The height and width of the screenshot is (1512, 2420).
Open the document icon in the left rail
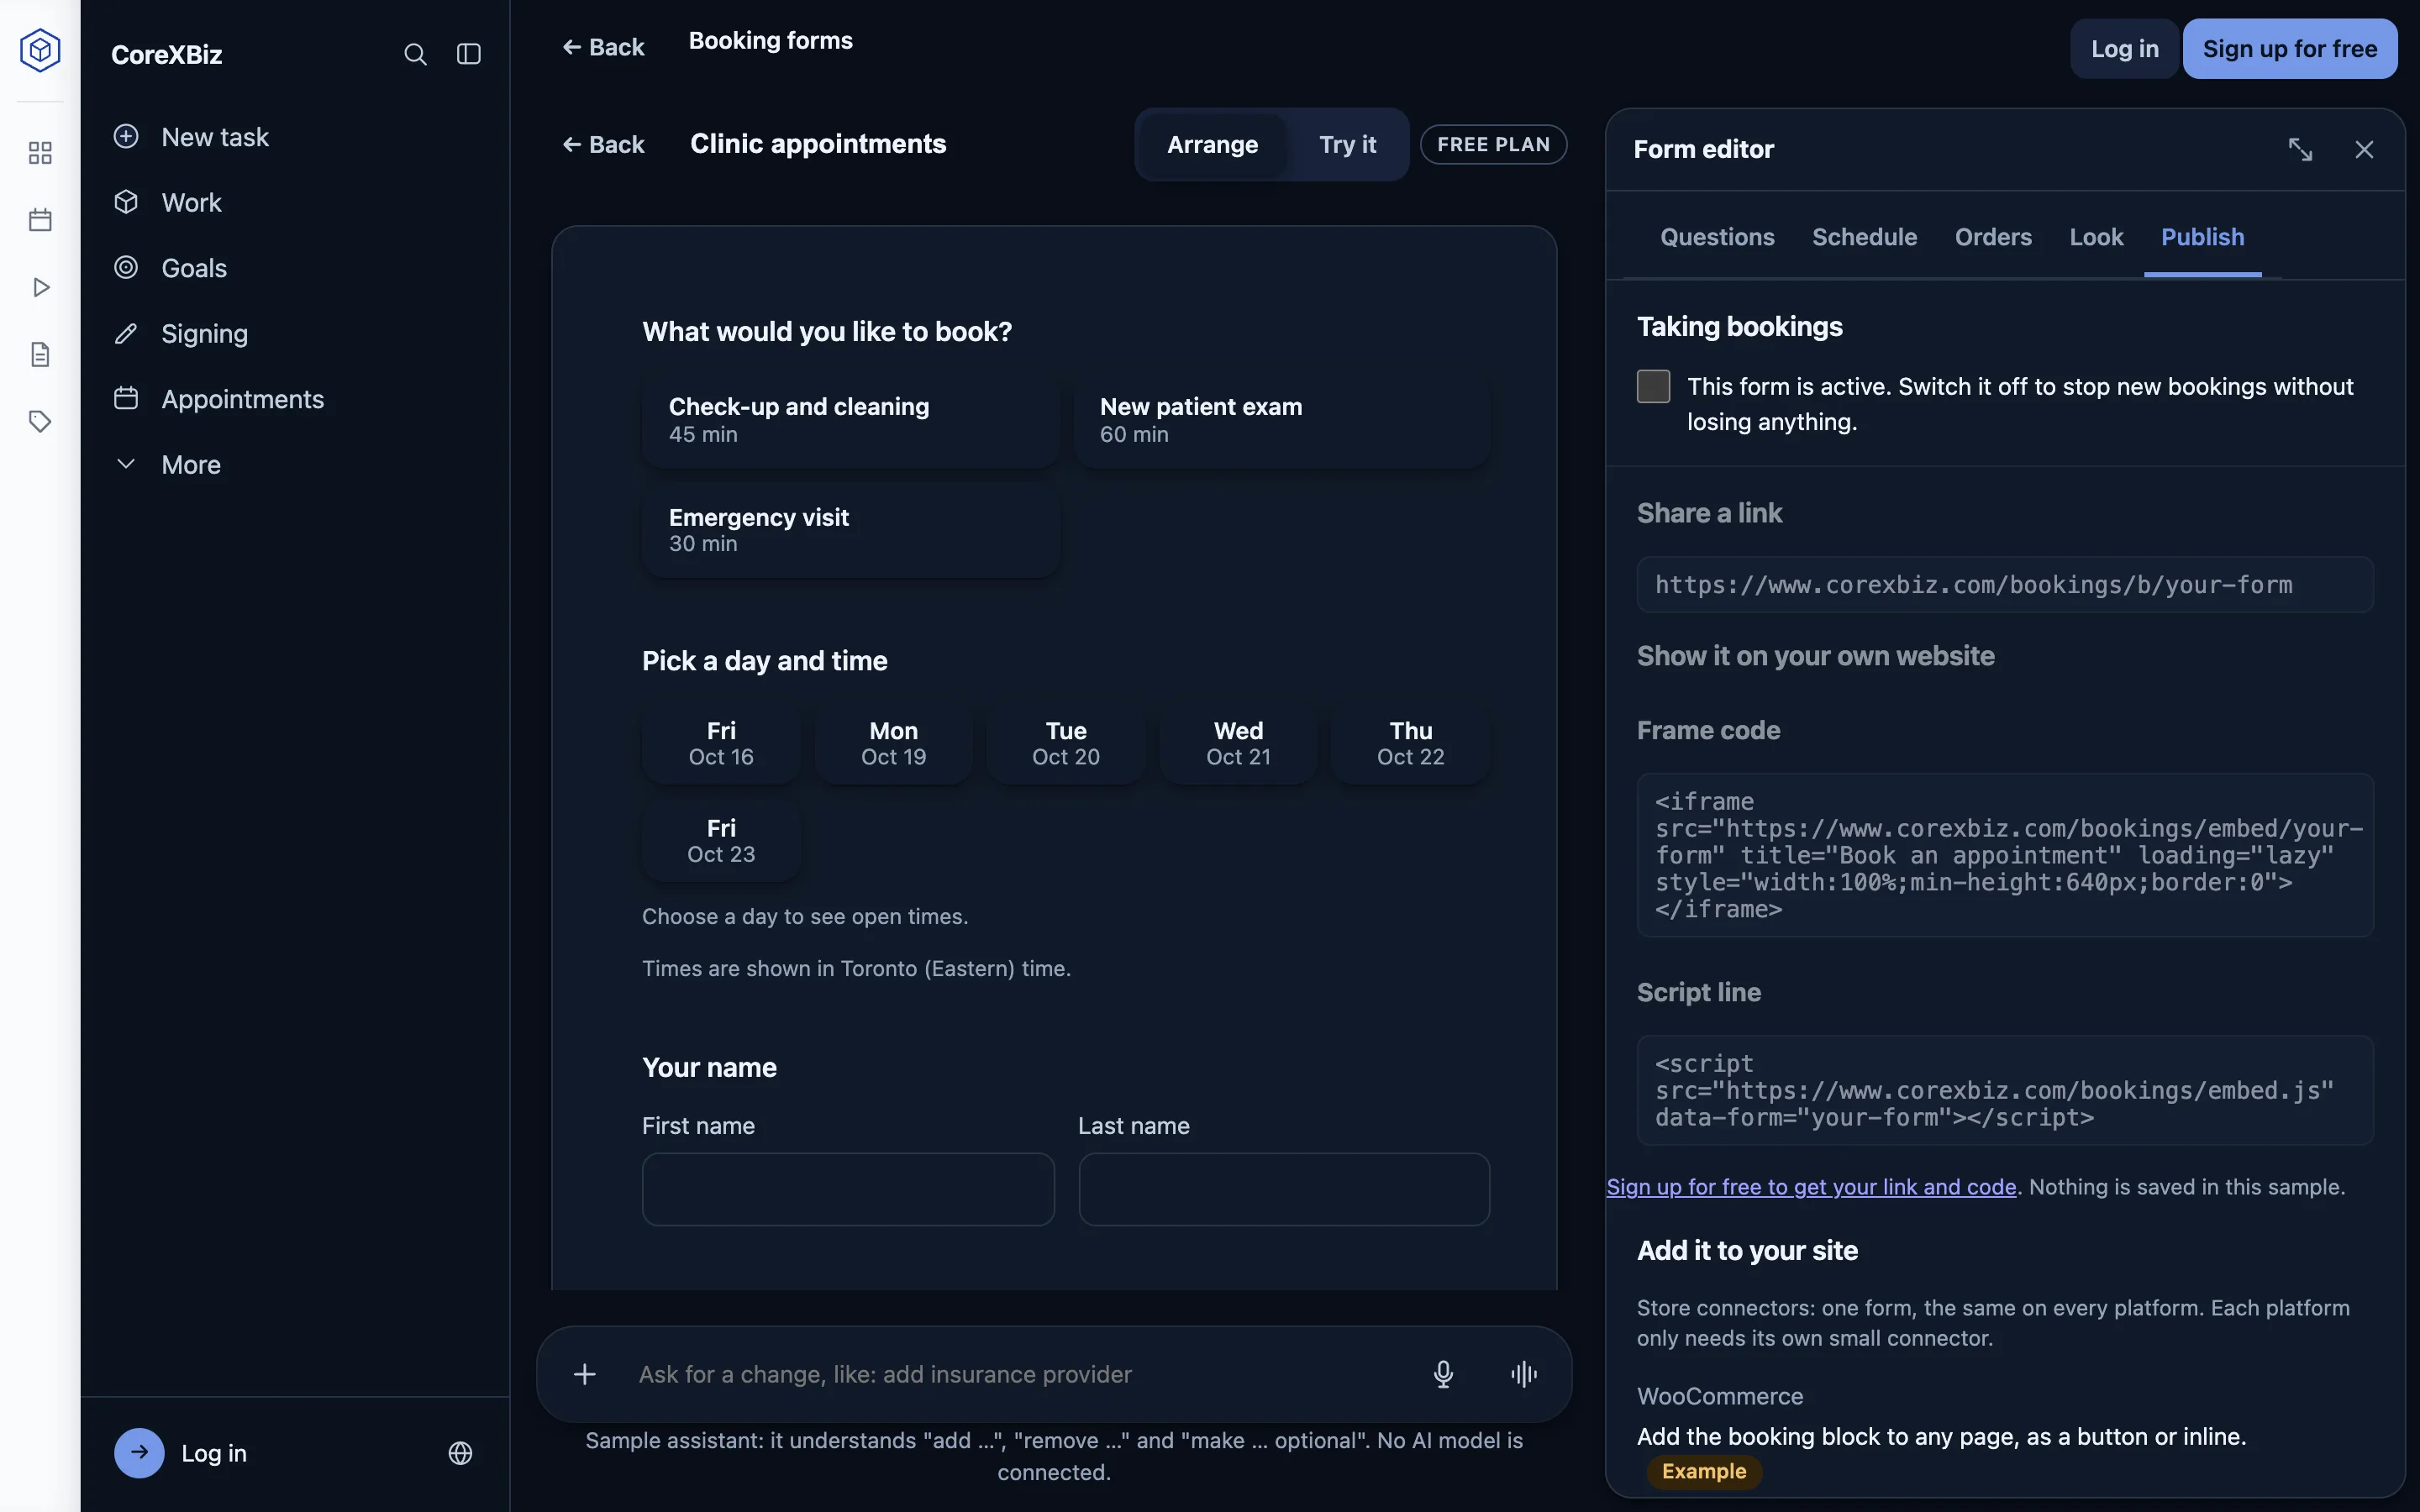(x=40, y=354)
